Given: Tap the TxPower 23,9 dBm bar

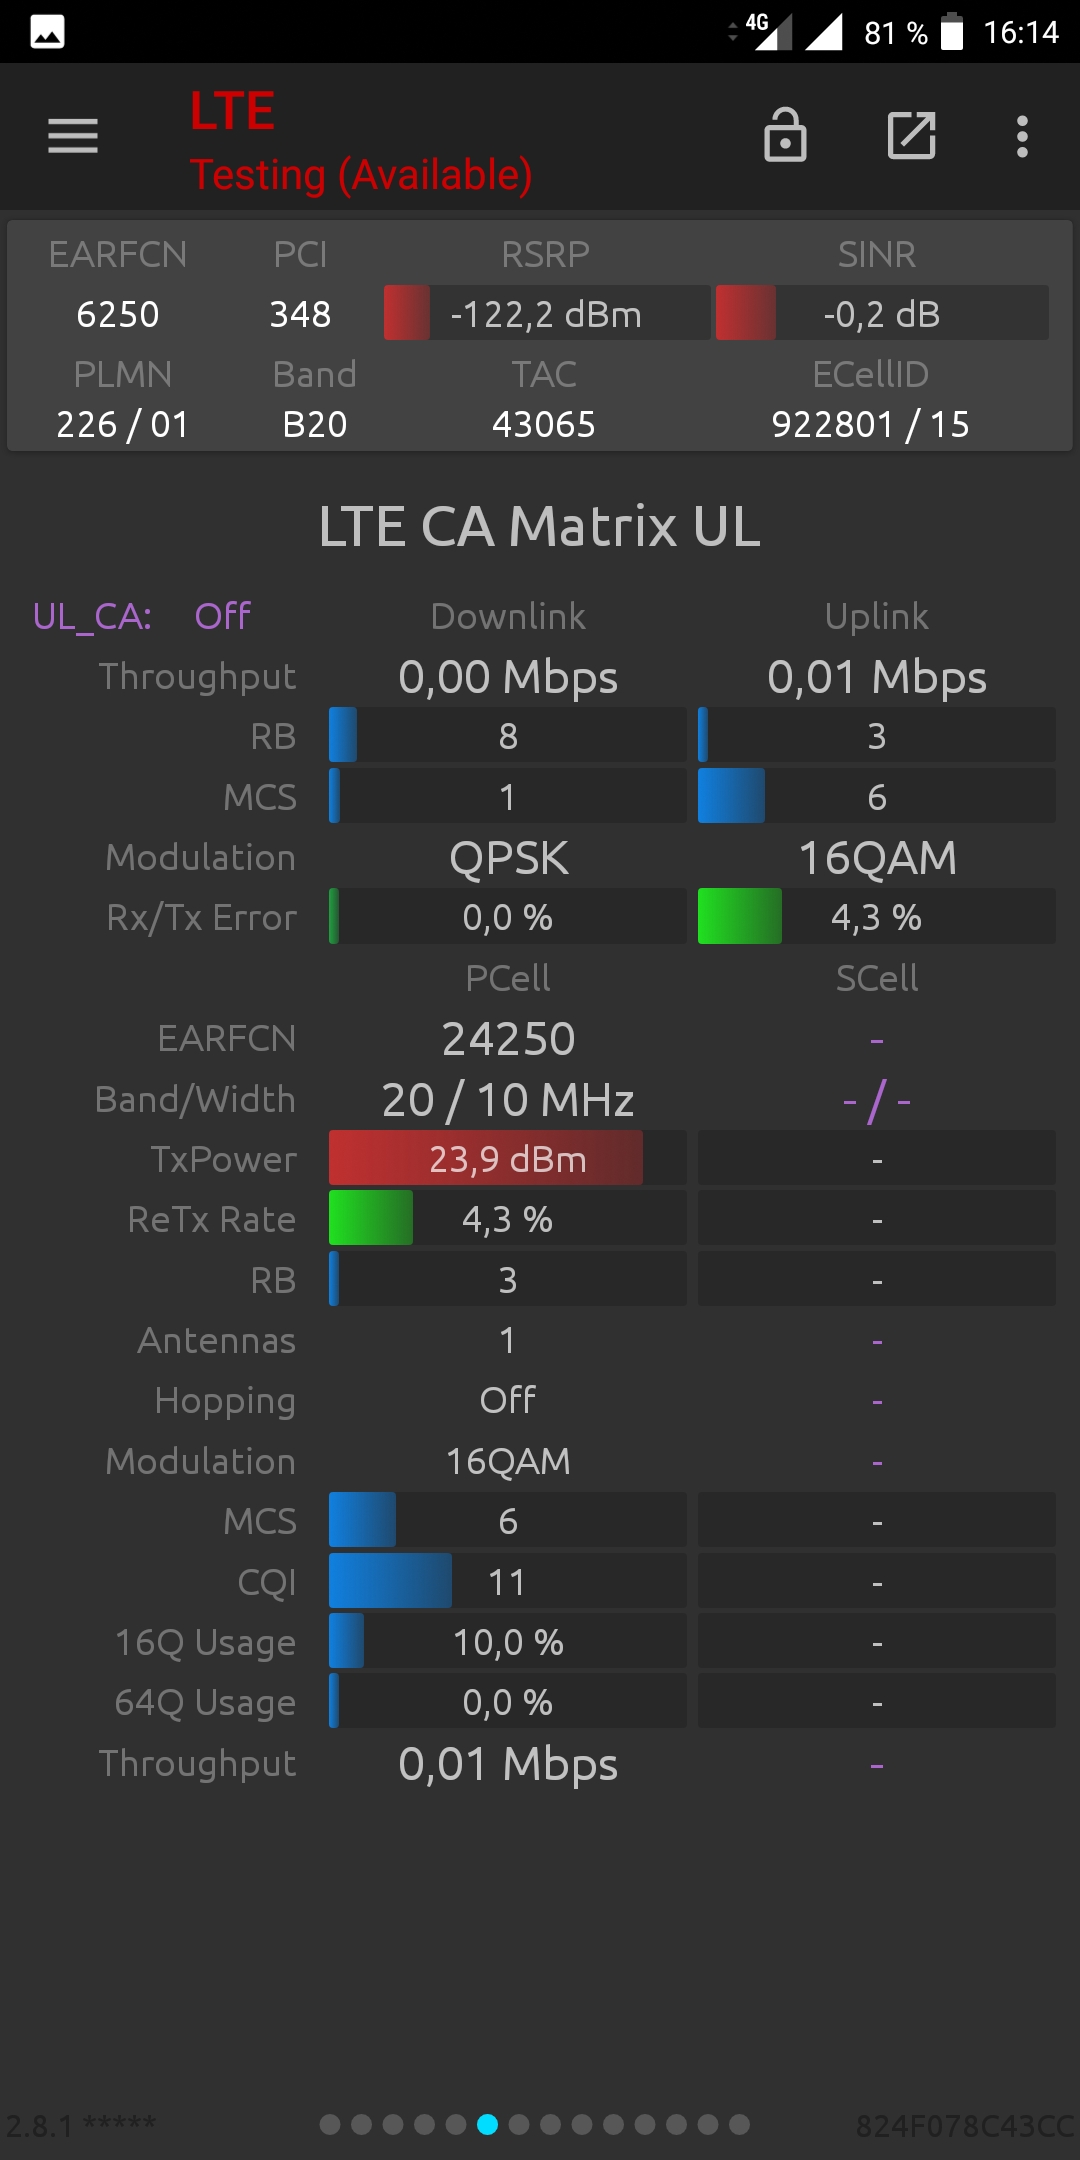Looking at the screenshot, I should point(508,1159).
